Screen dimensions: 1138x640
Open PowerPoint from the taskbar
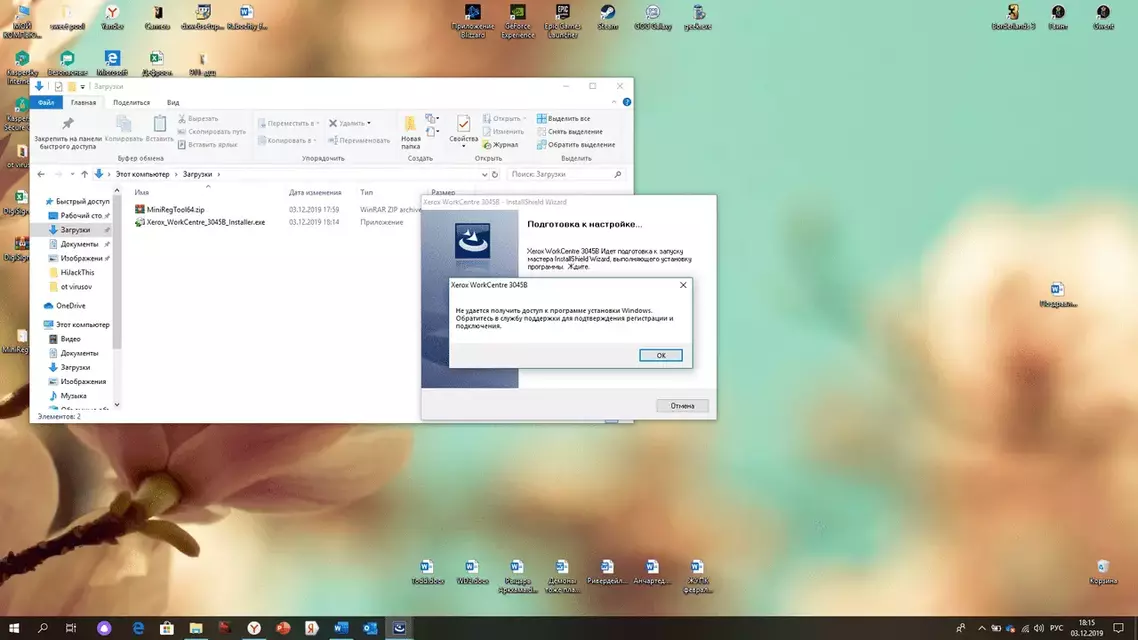coord(283,628)
